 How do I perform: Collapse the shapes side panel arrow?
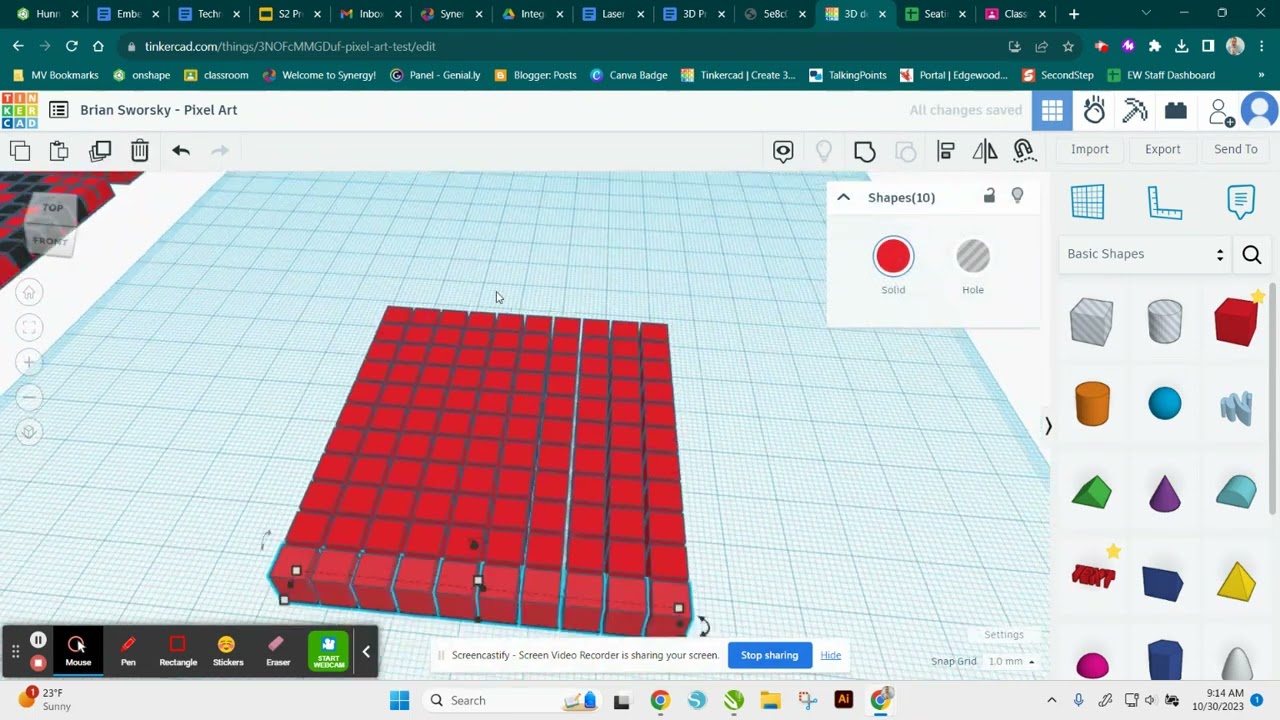point(1048,426)
